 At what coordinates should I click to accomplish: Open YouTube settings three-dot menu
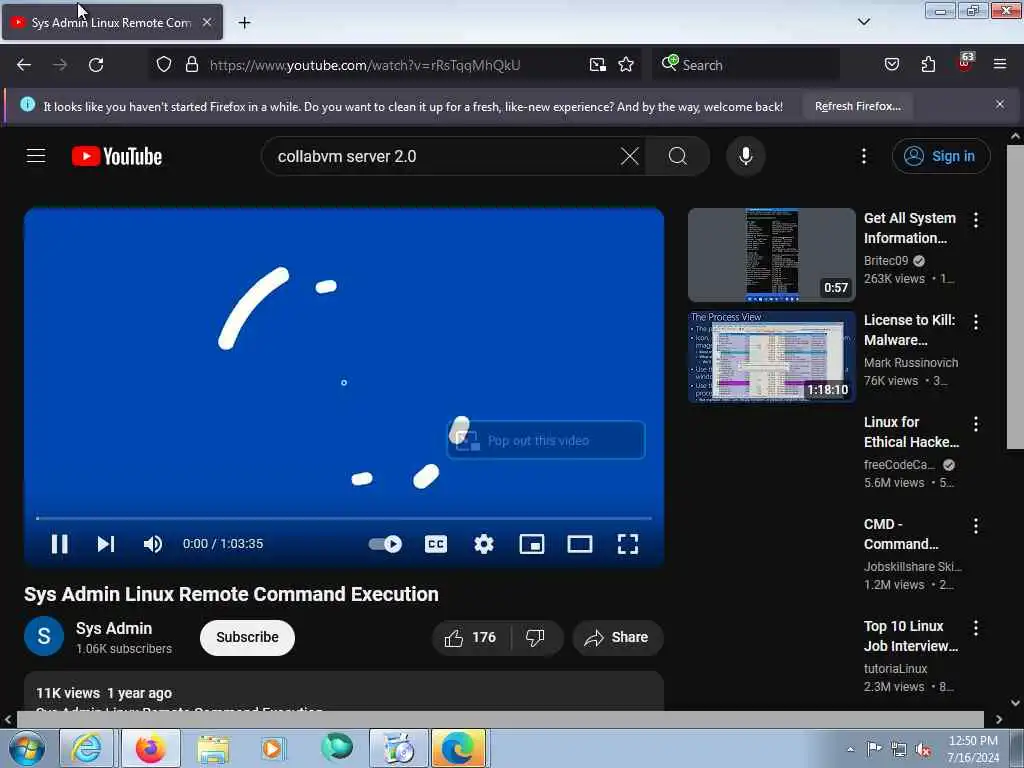[x=863, y=156]
